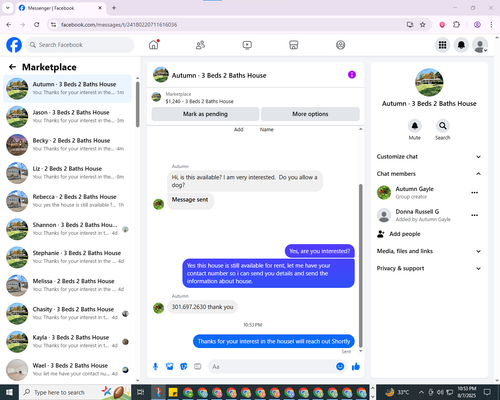Open Windows Task View
The height and width of the screenshot is (400, 500).
pos(141,392)
